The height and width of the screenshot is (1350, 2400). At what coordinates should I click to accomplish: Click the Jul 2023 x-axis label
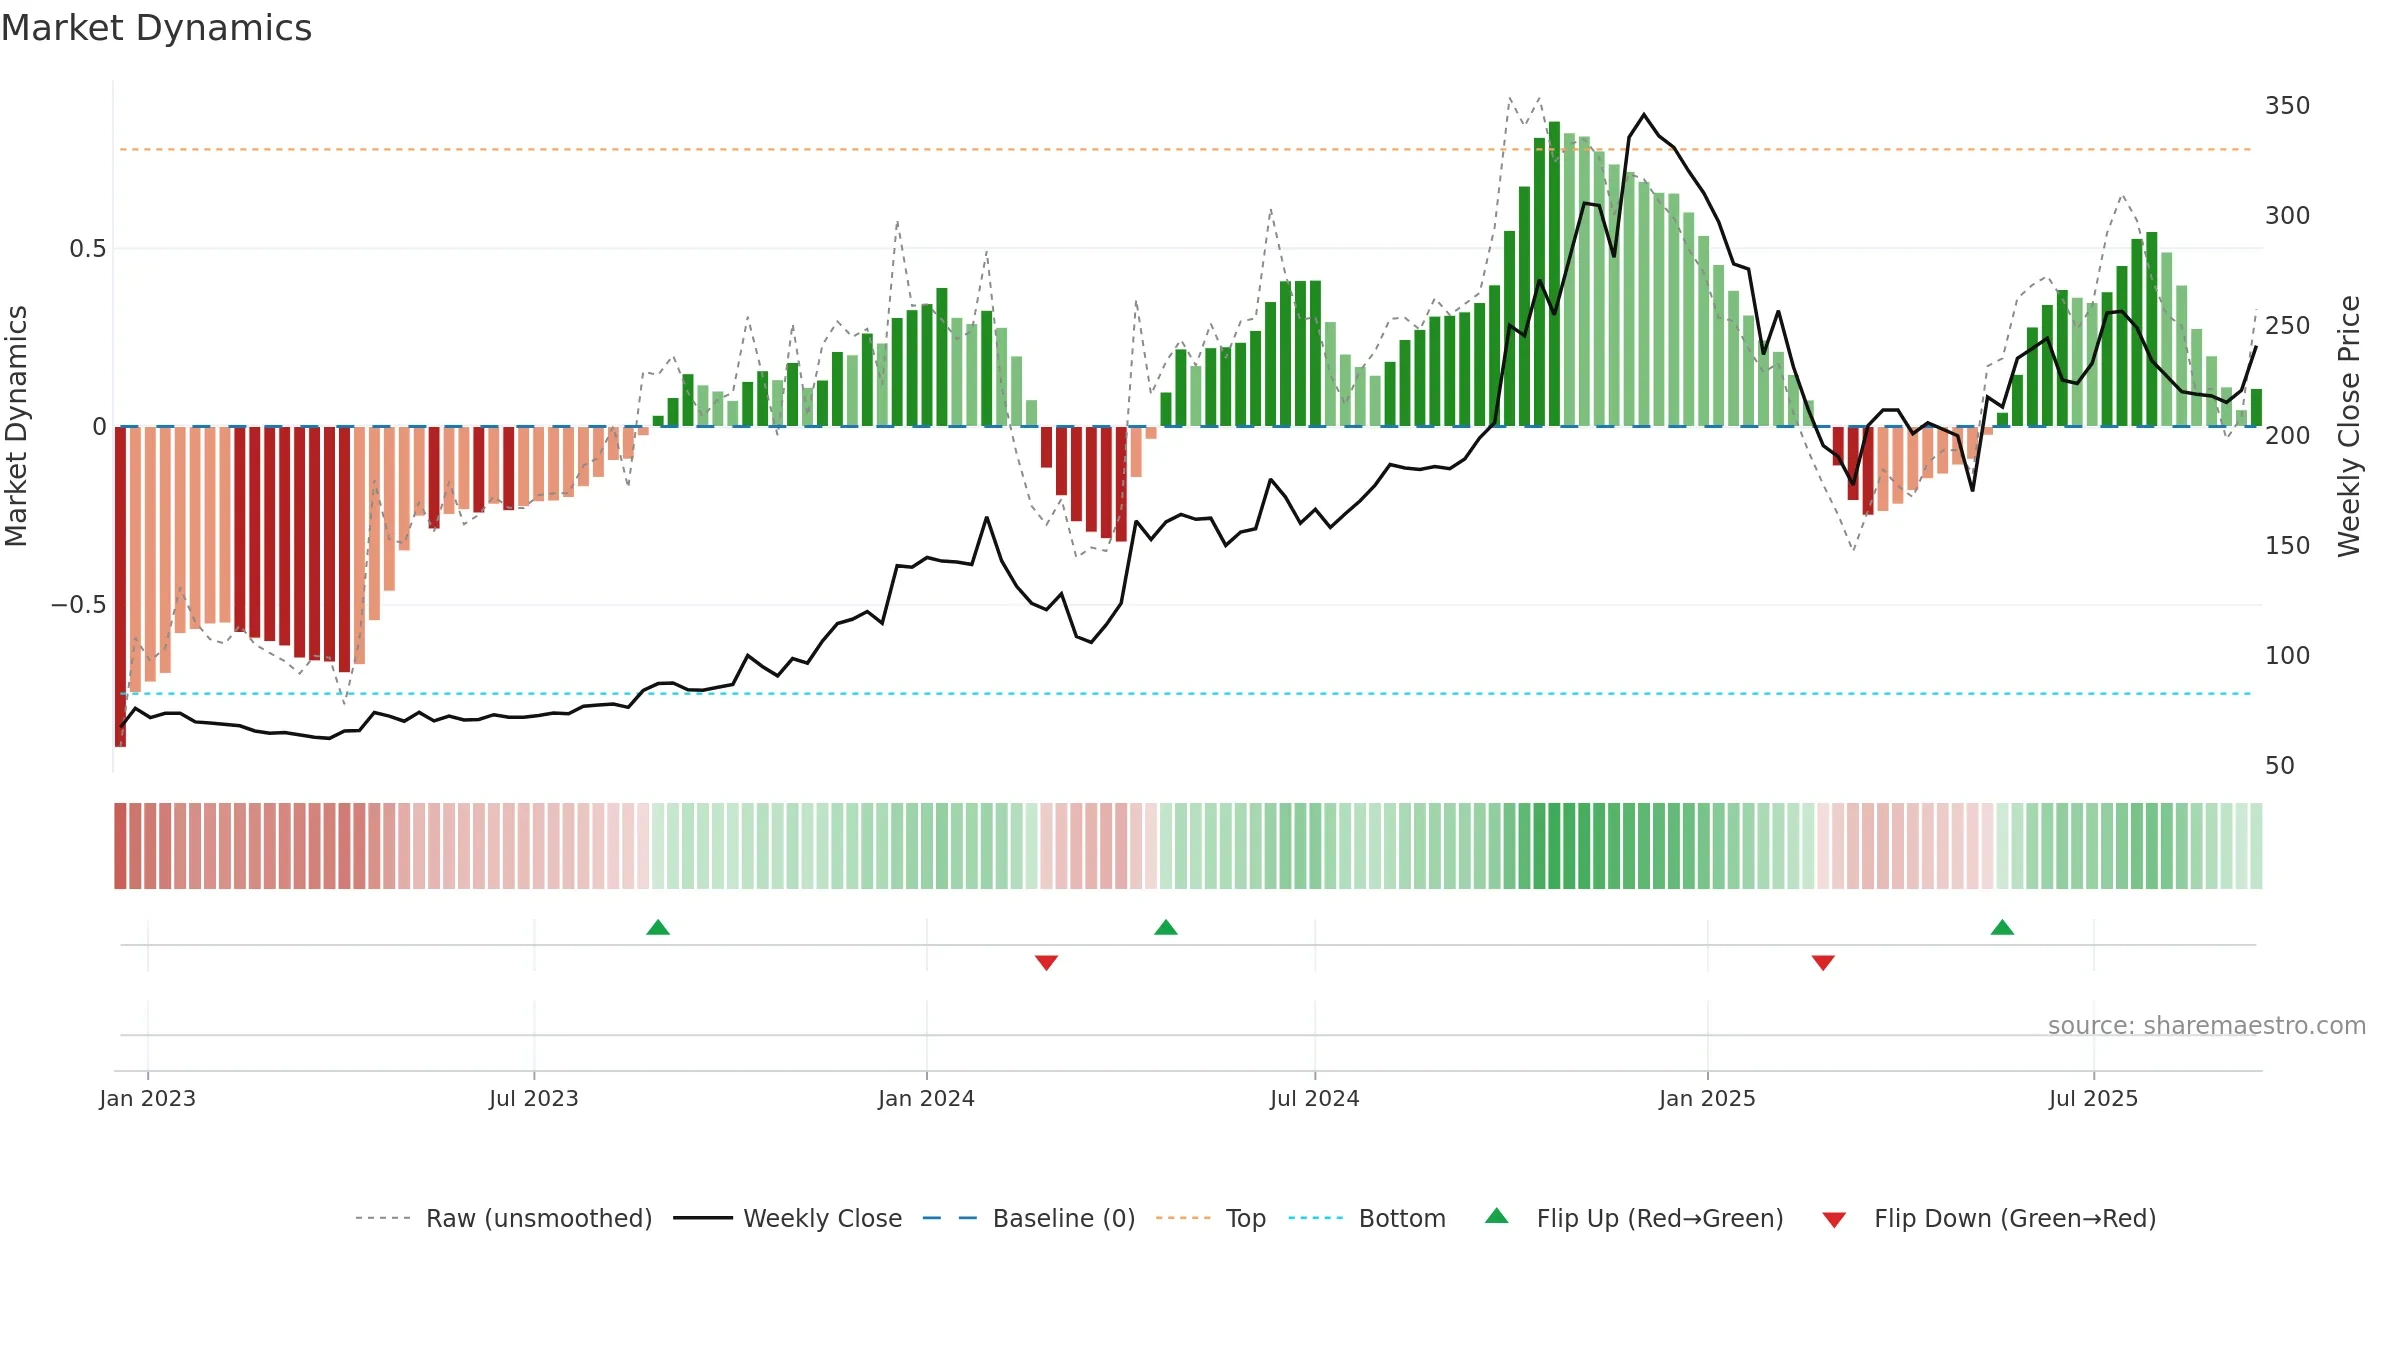point(534,1099)
